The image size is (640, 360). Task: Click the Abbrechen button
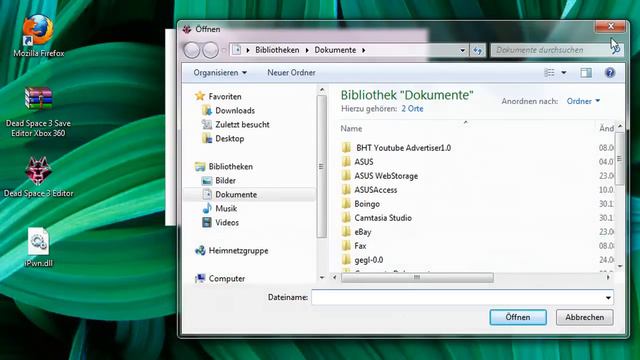point(584,317)
